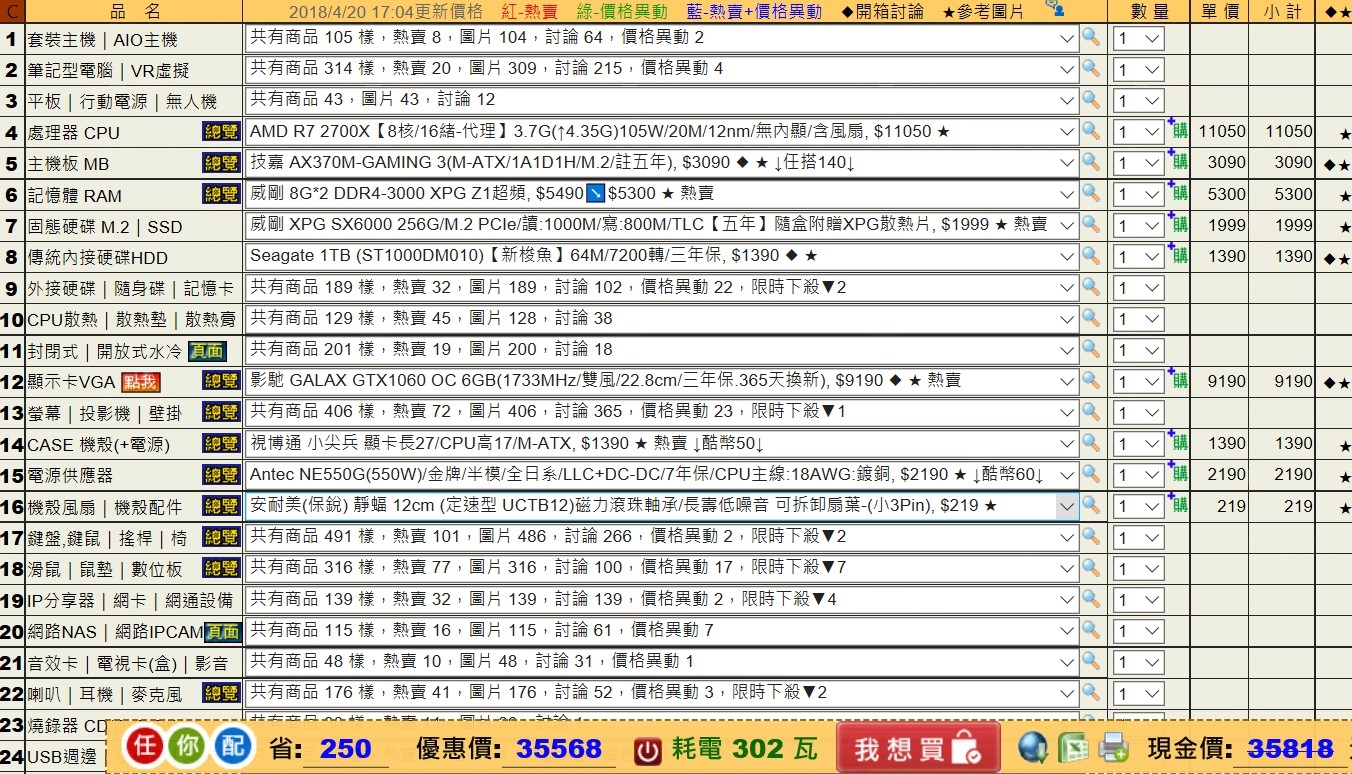Click the +購 icon in the 機殼風扇 row
The width and height of the screenshot is (1352, 774).
(1178, 504)
